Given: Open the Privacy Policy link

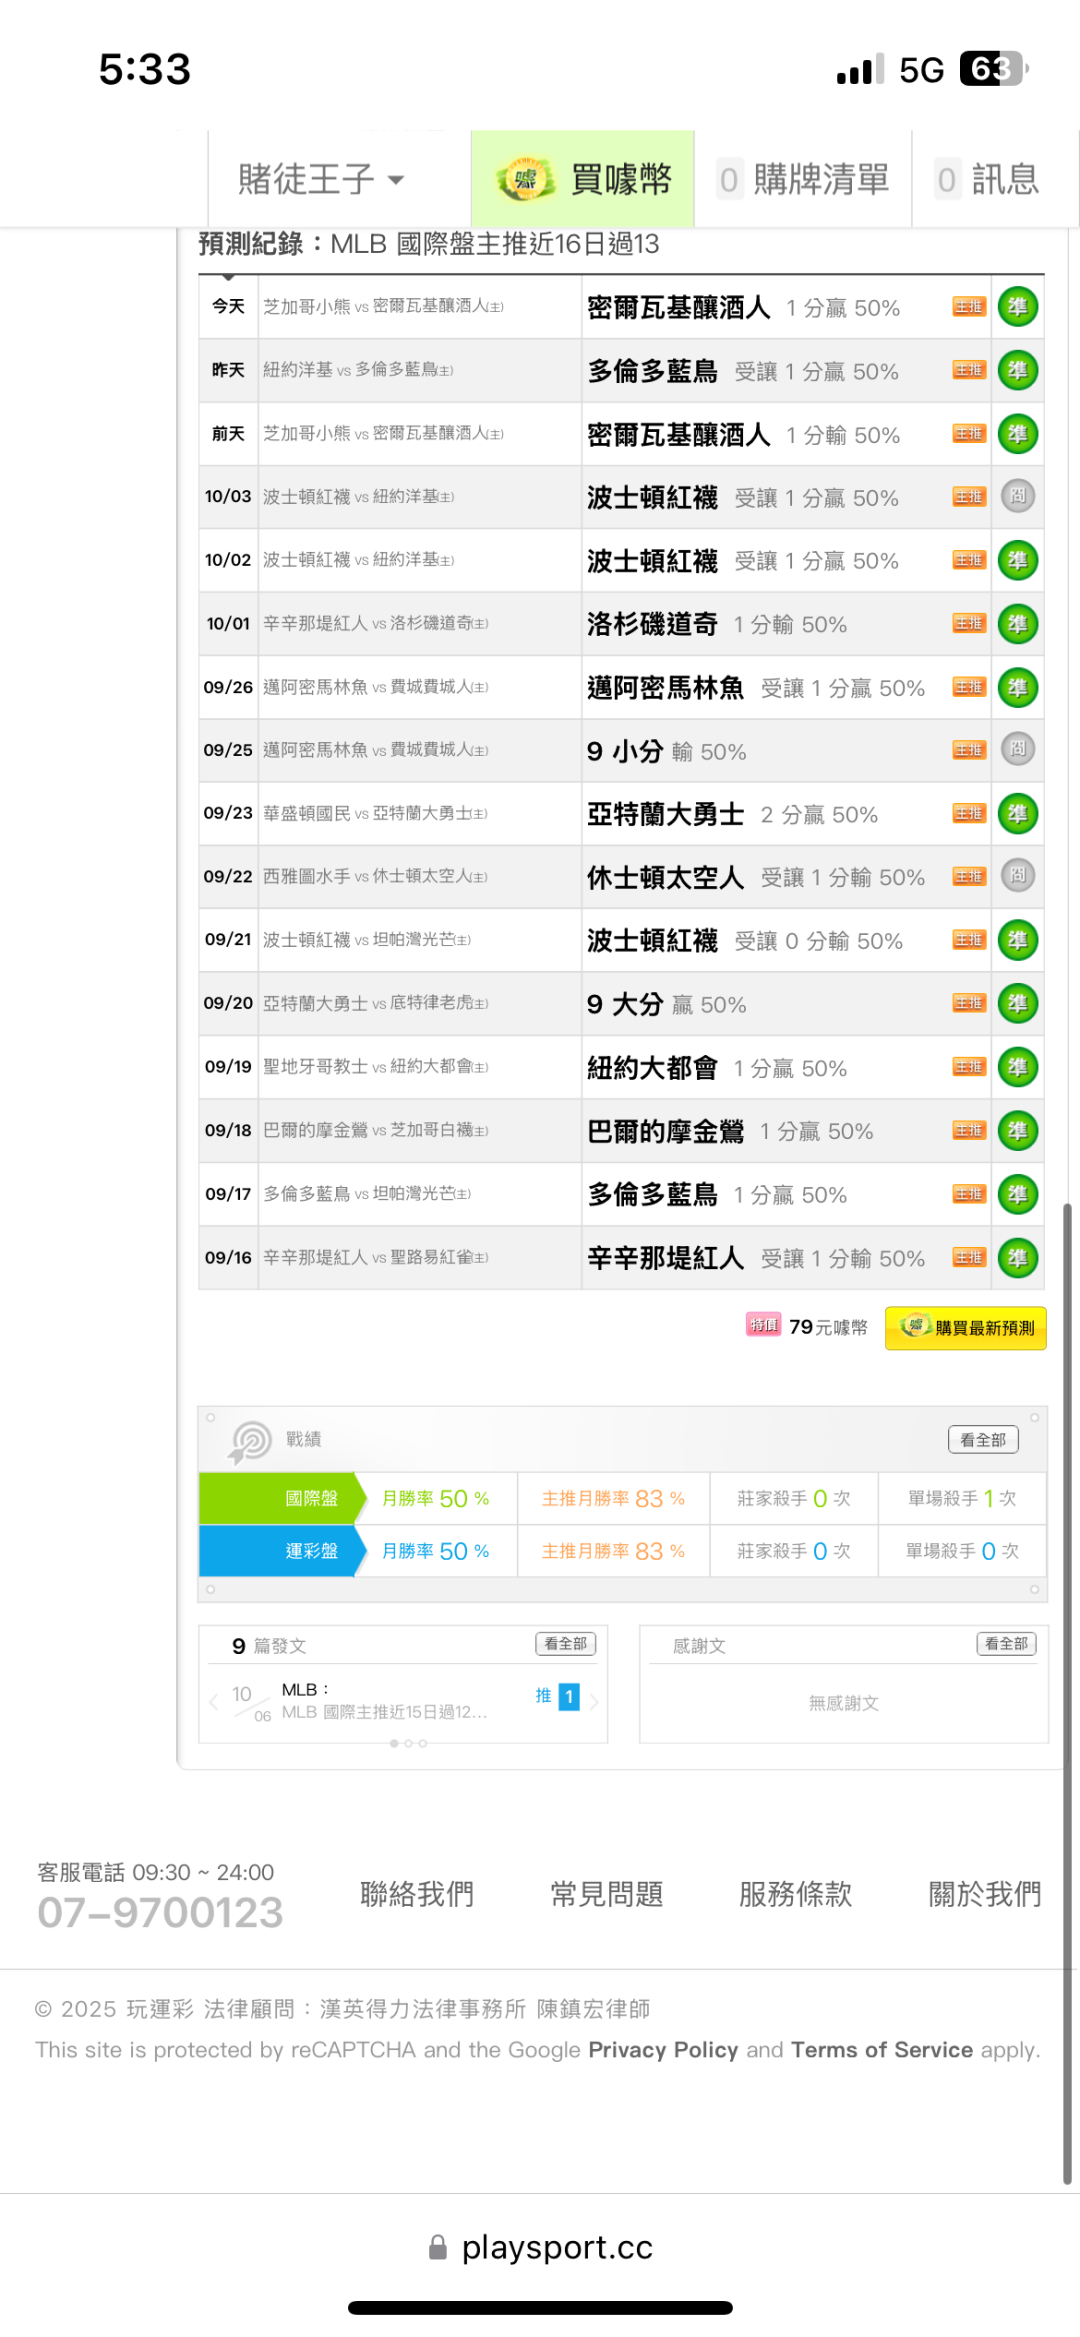Looking at the screenshot, I should (662, 2050).
